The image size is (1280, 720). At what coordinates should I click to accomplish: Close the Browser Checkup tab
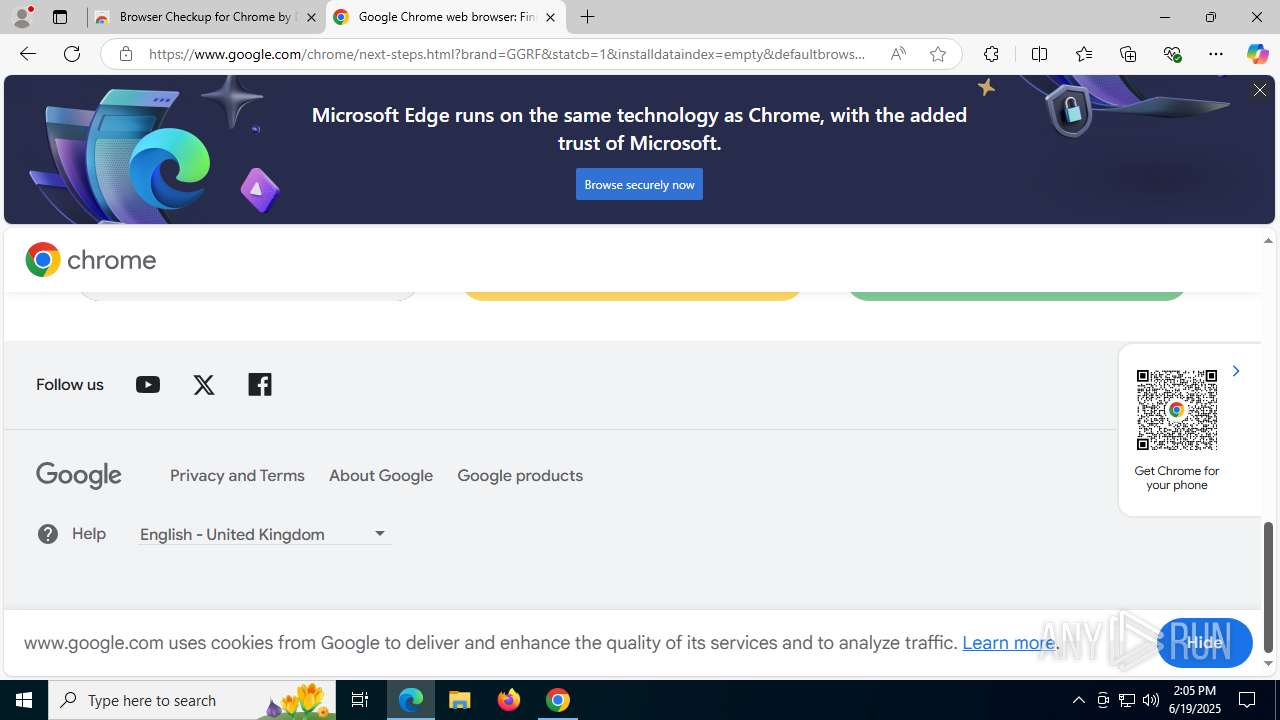pos(311,17)
